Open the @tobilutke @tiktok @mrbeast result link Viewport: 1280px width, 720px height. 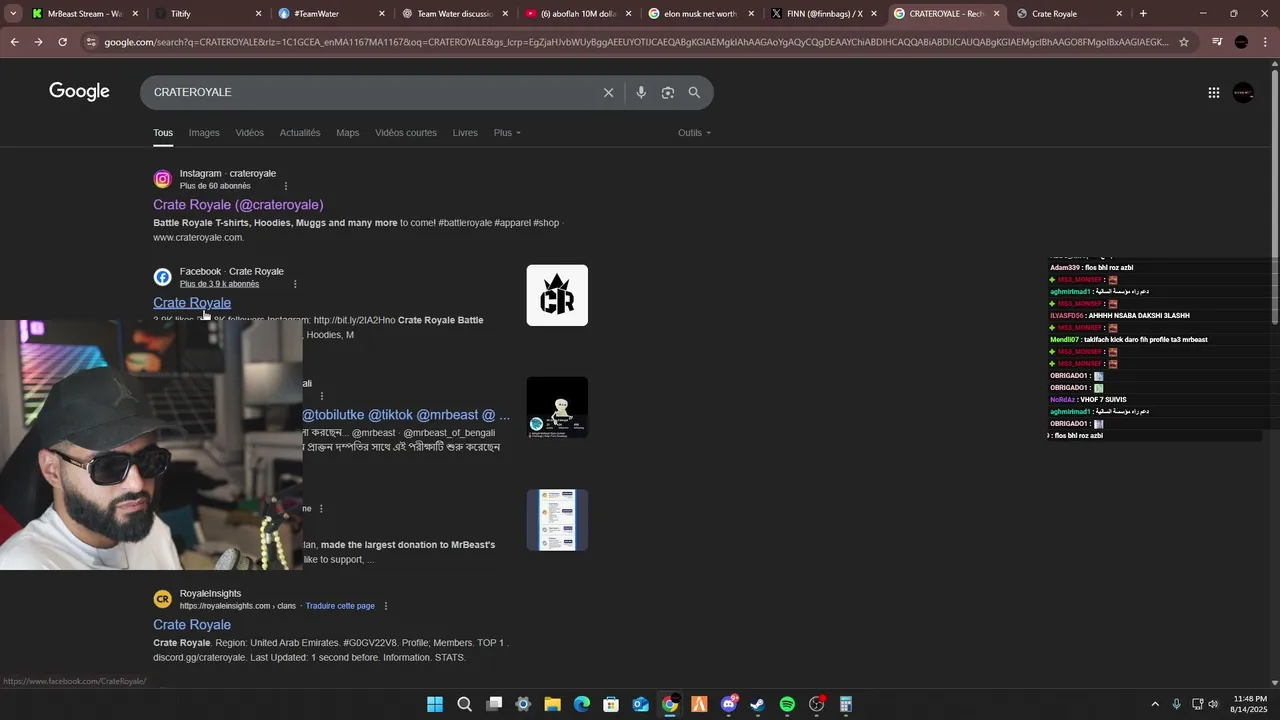pyautogui.click(x=406, y=415)
